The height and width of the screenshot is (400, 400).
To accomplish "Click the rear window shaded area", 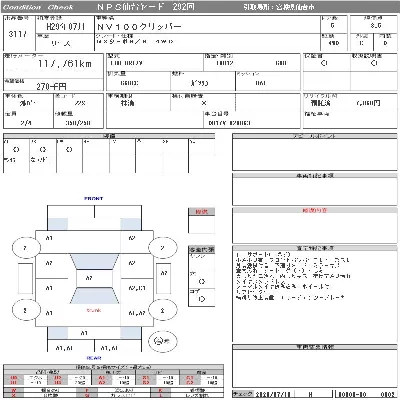I will click(x=94, y=296).
